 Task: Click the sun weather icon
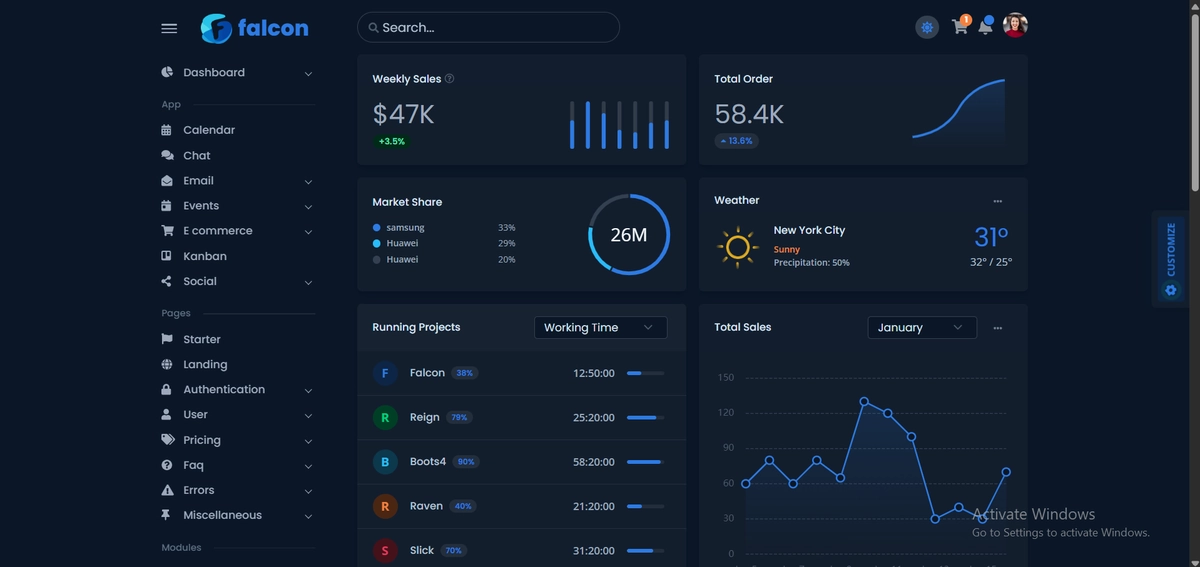(738, 246)
